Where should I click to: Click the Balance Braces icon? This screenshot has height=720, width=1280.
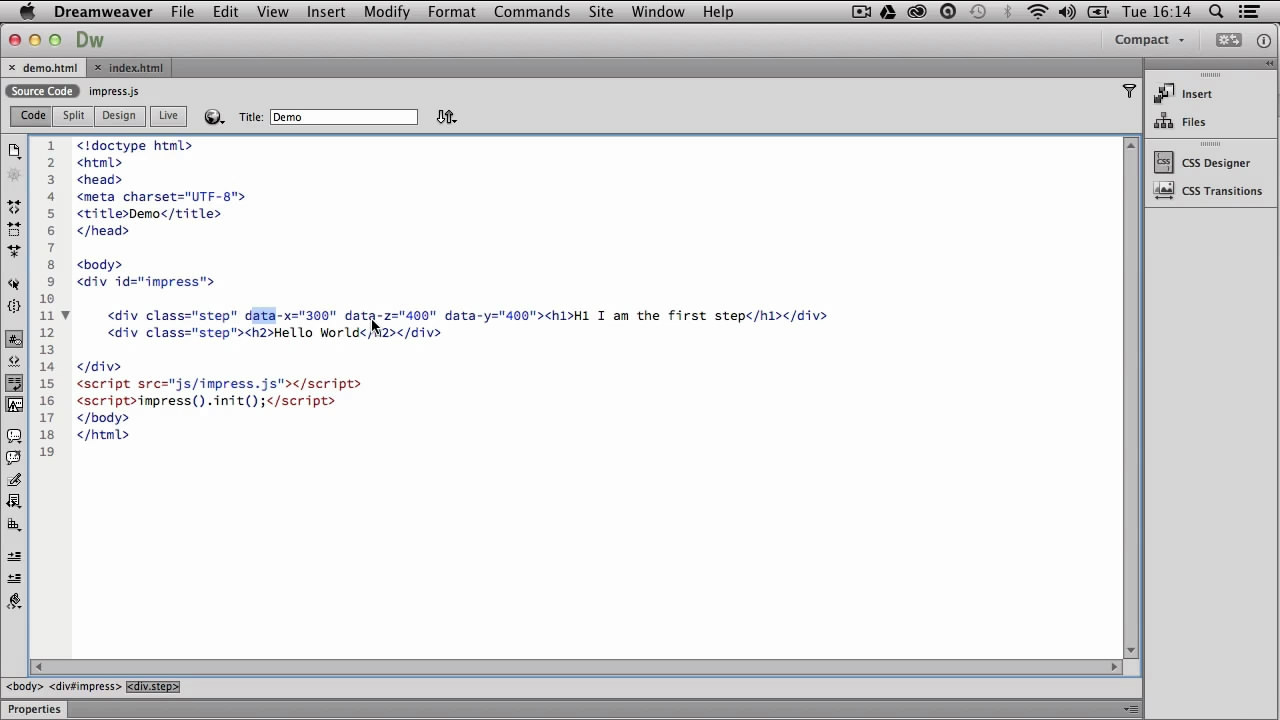pos(14,306)
